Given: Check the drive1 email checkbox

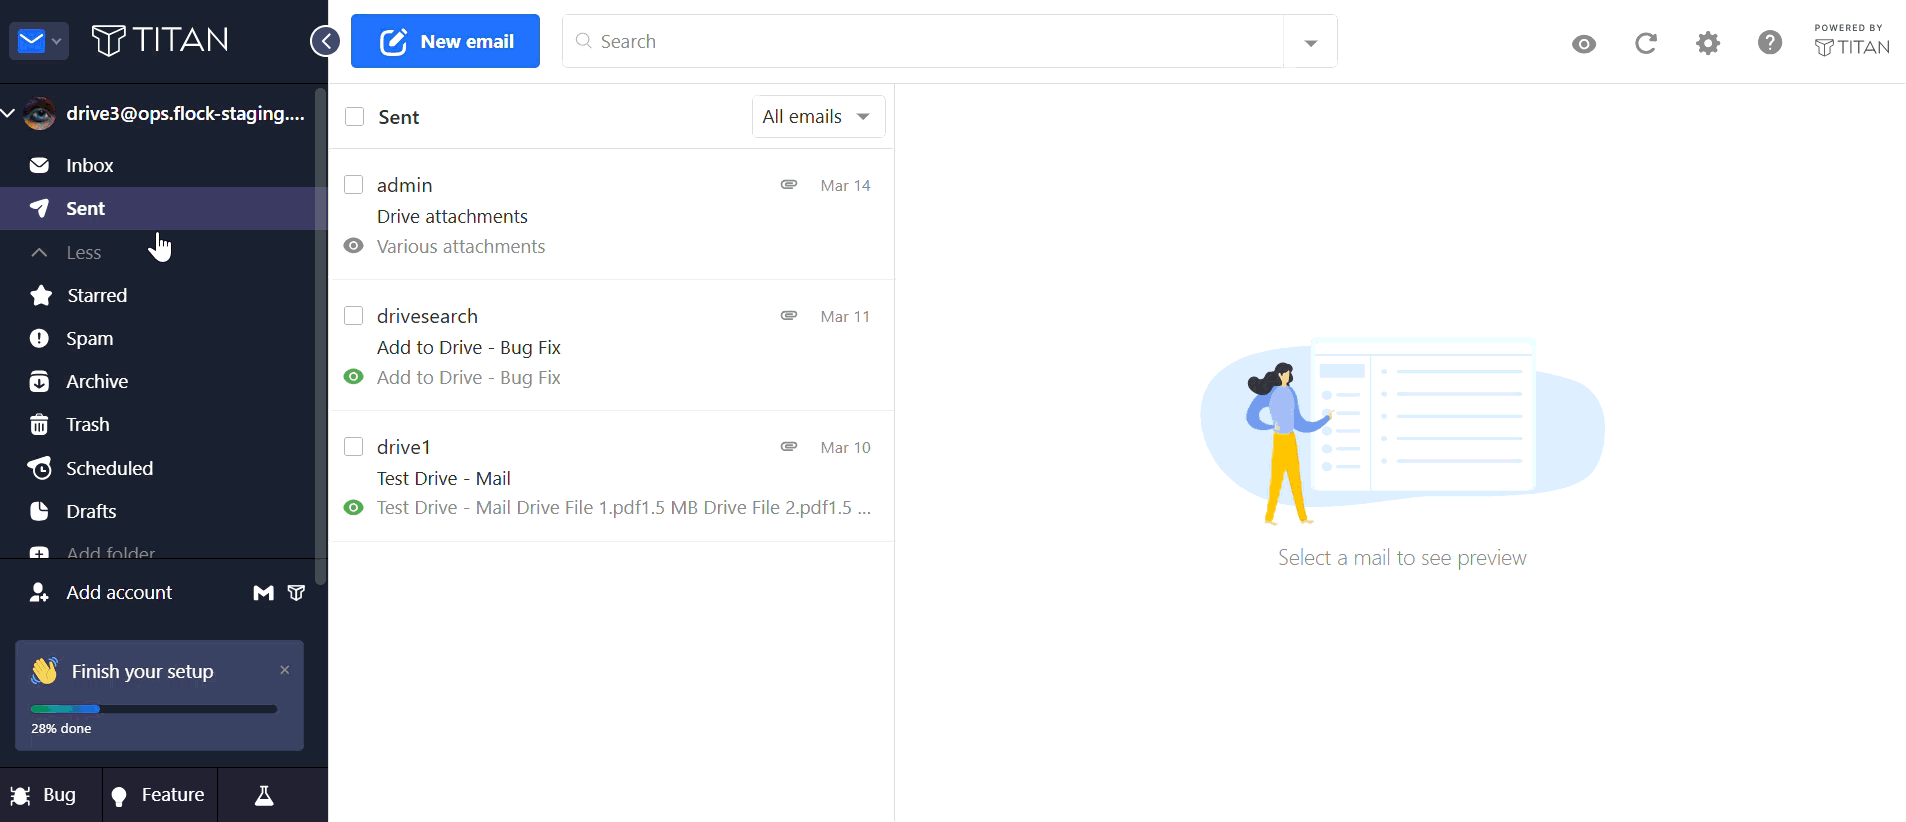Looking at the screenshot, I should coord(353,446).
